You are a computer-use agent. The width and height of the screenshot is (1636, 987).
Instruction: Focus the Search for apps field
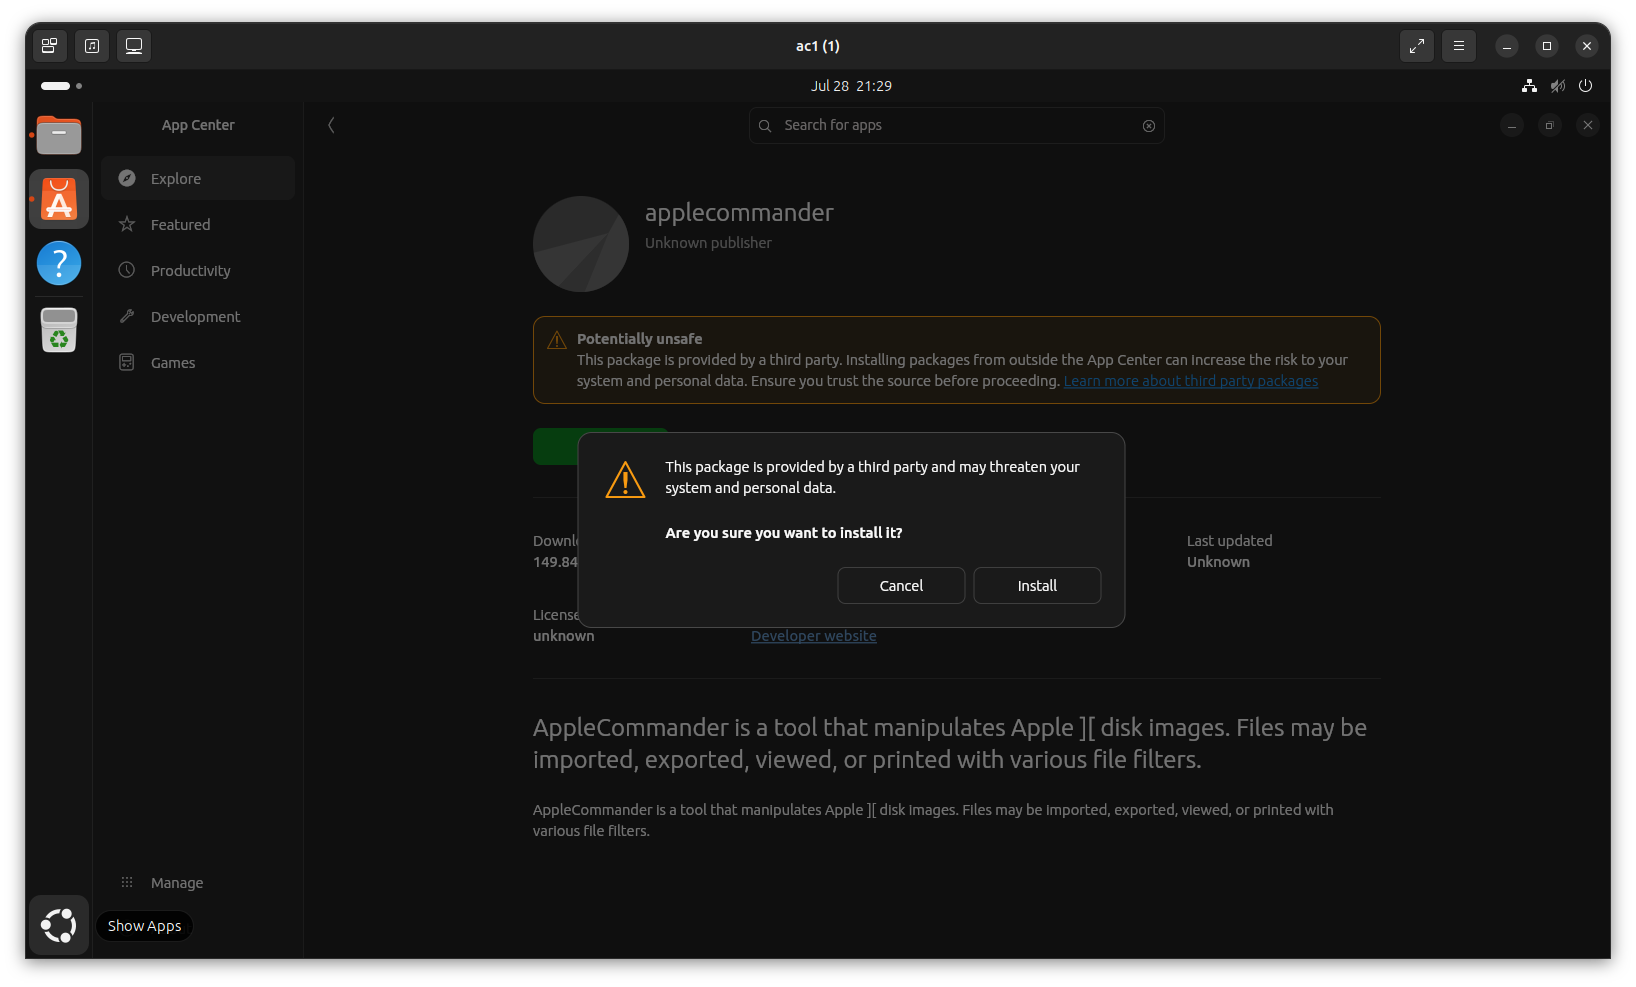point(957,126)
